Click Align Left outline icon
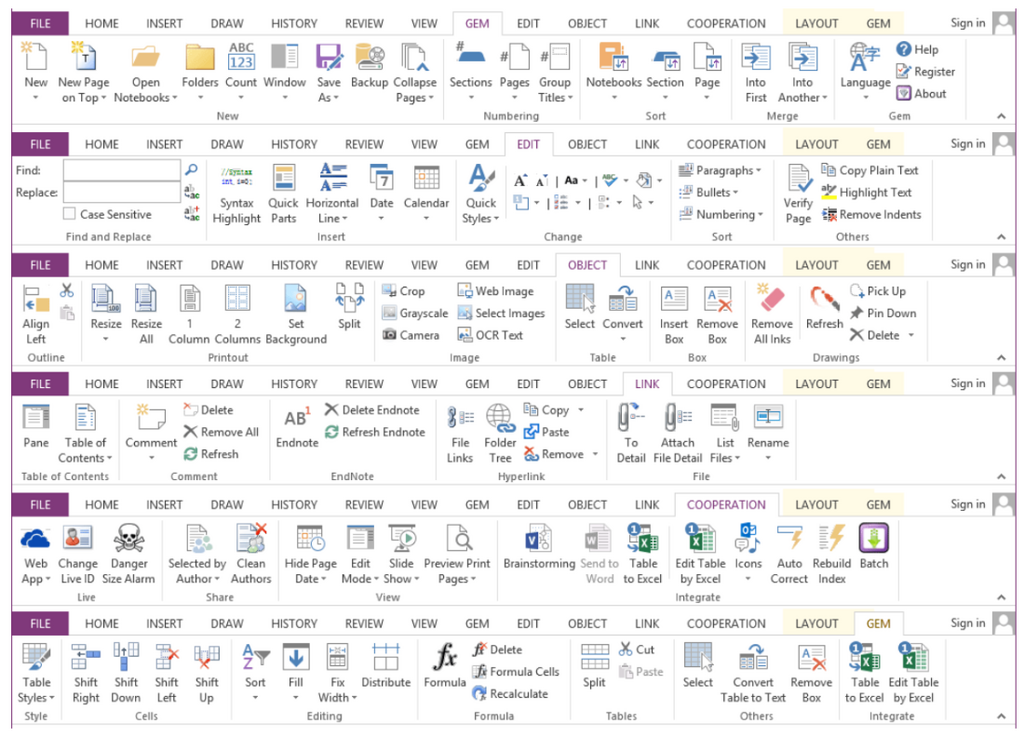This screenshot has width=1024, height=737. click(x=36, y=299)
